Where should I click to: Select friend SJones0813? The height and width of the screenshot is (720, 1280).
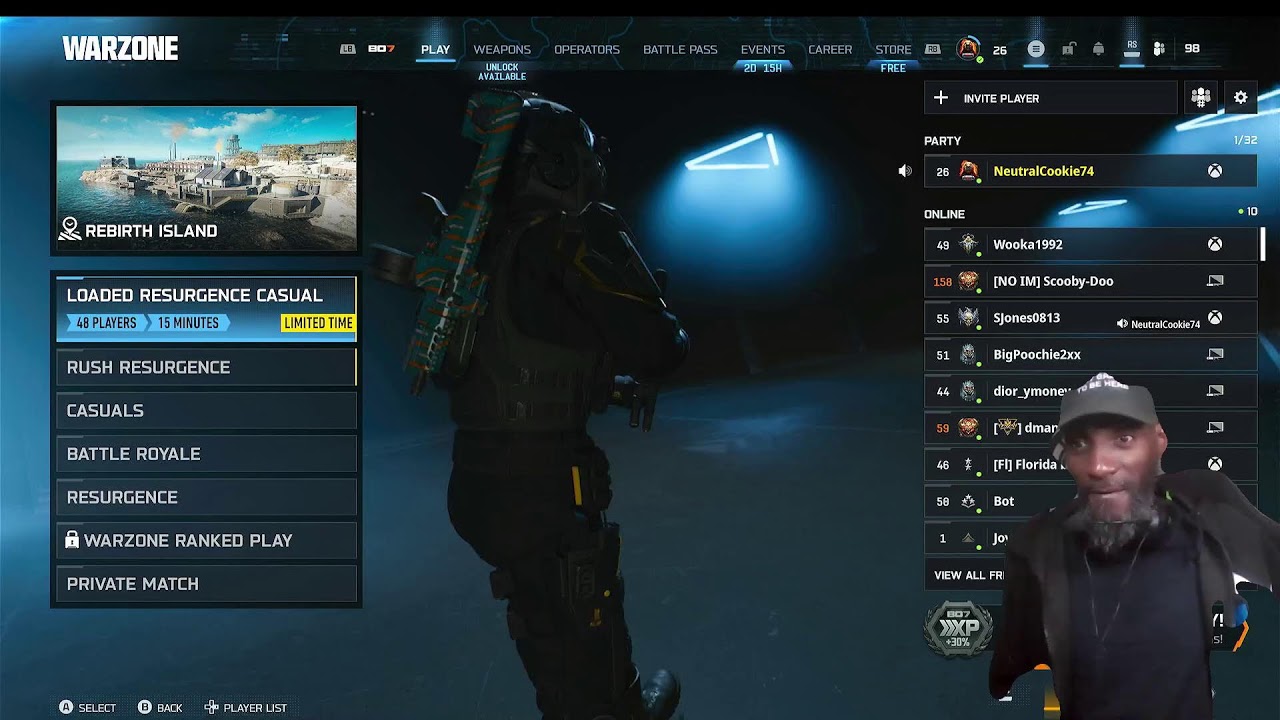pyautogui.click(x=1090, y=318)
